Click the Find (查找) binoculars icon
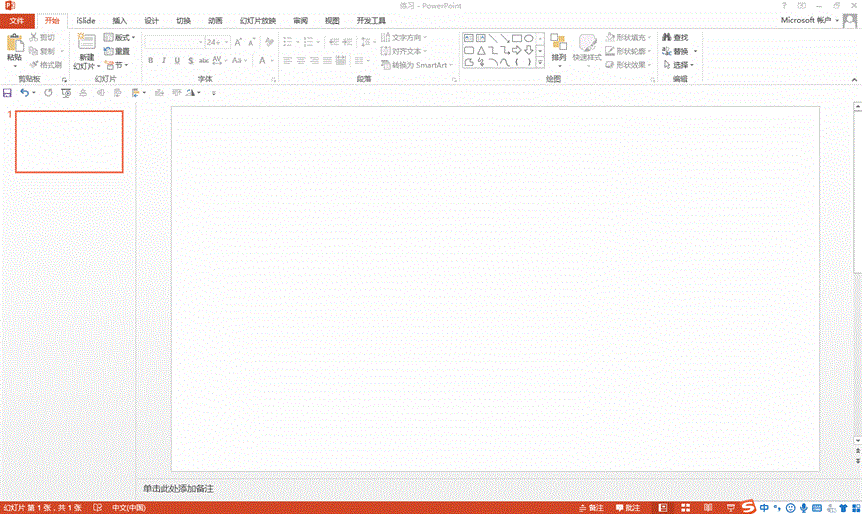Viewport: 862px width, 514px height. click(x=667, y=38)
